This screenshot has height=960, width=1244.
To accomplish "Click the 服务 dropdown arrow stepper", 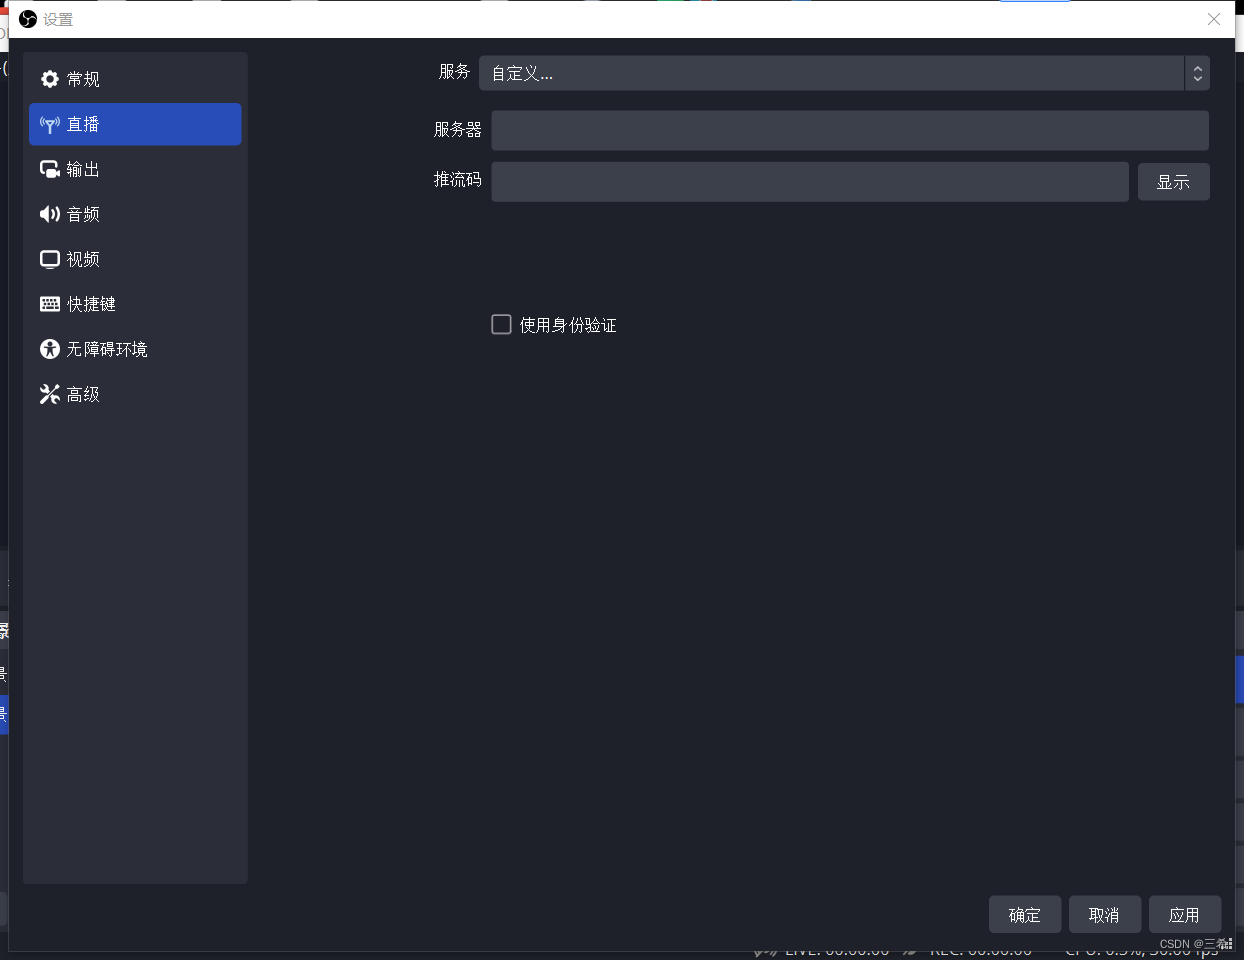I will point(1197,73).
